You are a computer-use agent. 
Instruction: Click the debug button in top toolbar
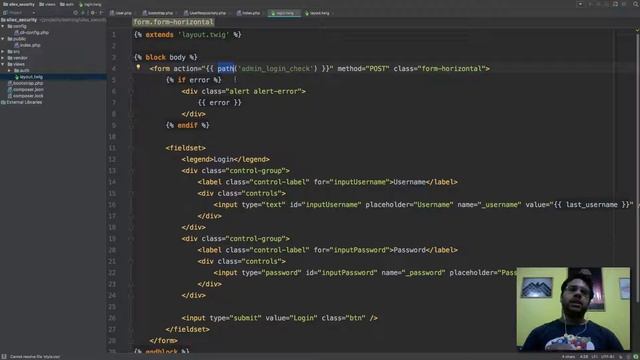click(x=598, y=4)
